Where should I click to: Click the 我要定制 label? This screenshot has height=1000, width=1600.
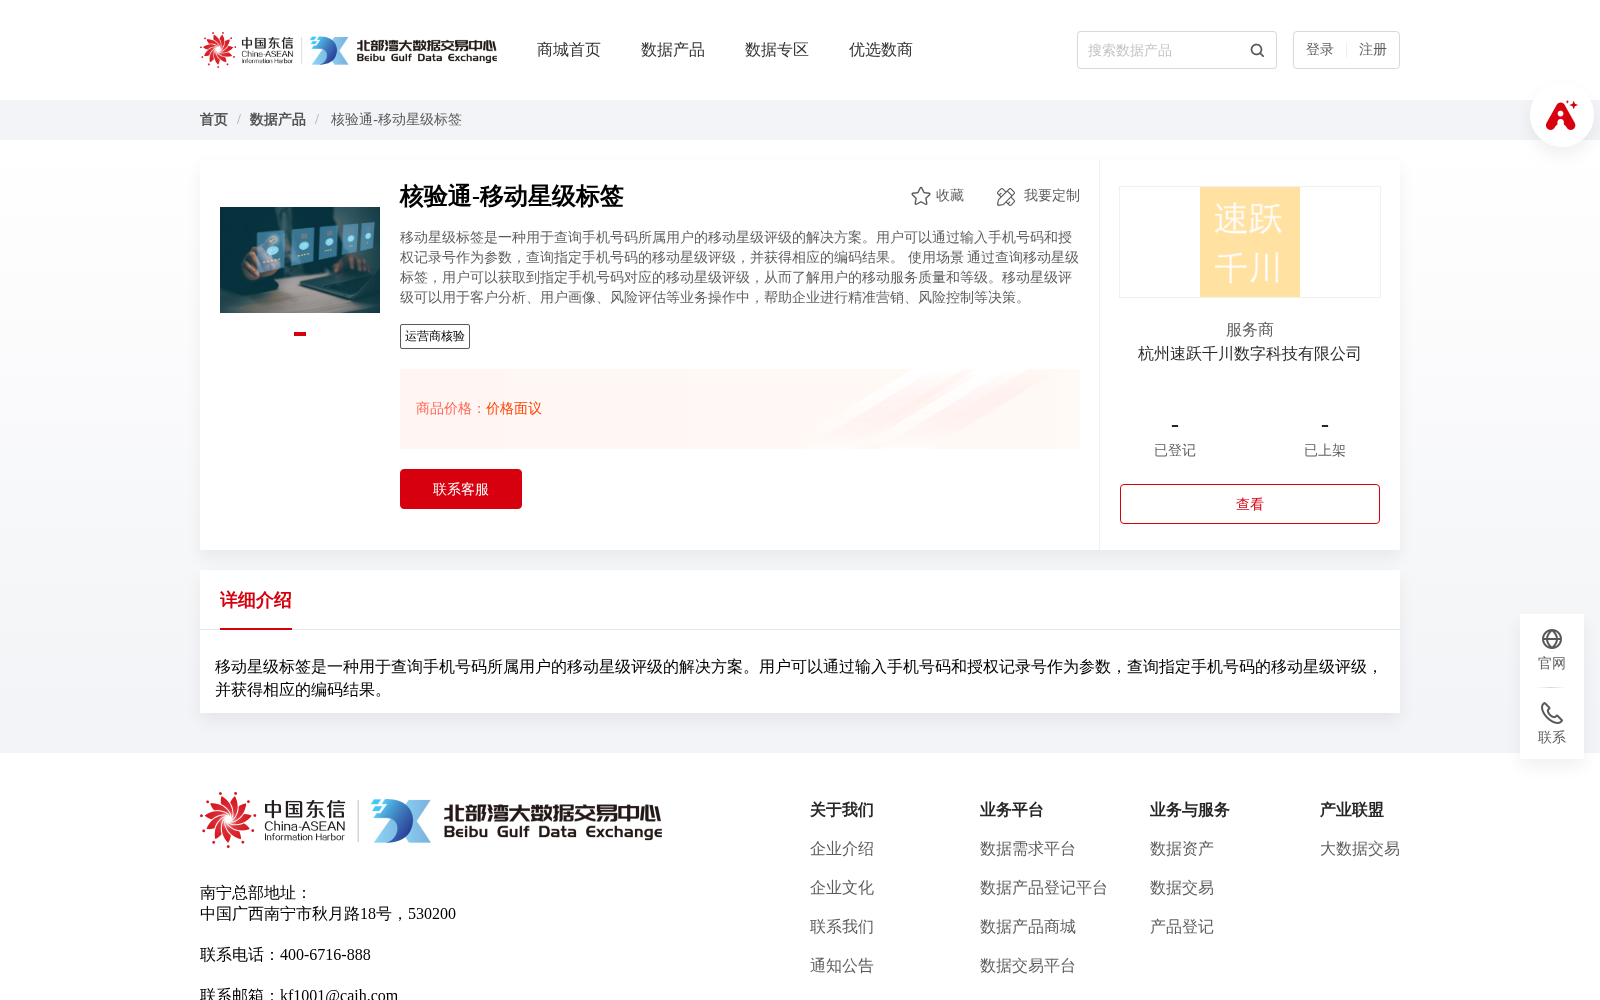tap(1052, 196)
